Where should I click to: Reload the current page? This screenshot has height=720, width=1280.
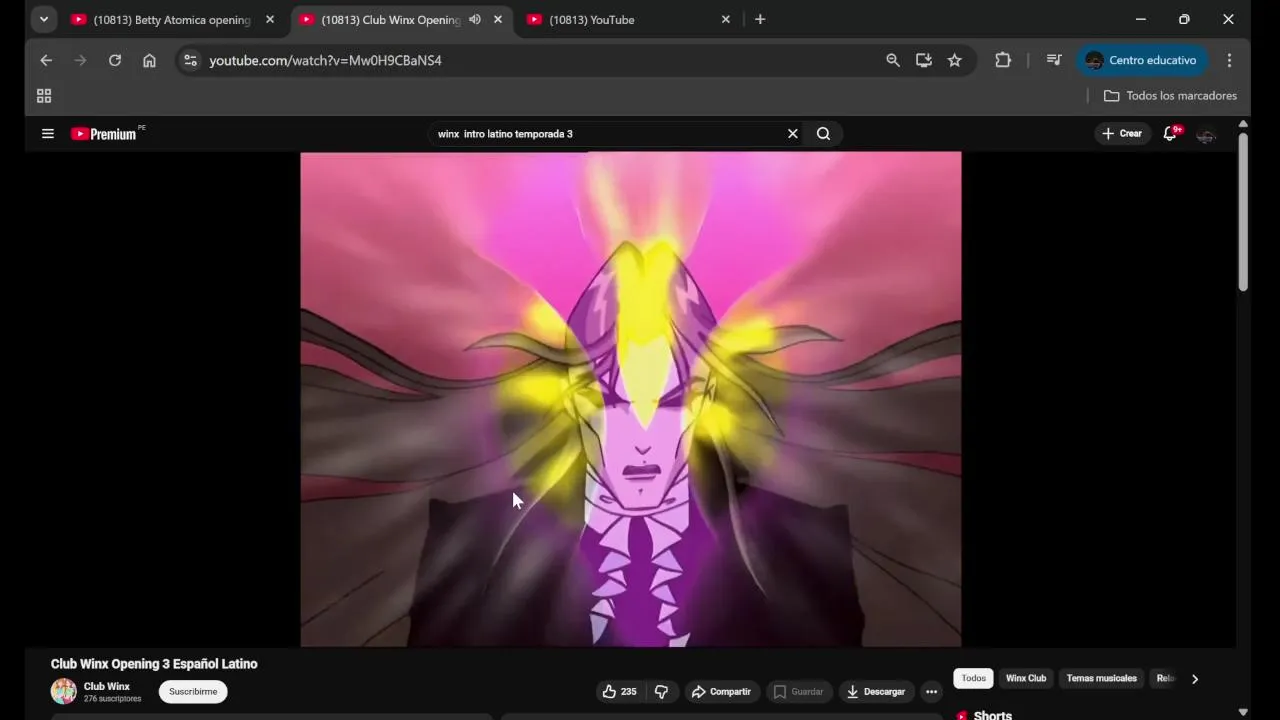tap(115, 60)
